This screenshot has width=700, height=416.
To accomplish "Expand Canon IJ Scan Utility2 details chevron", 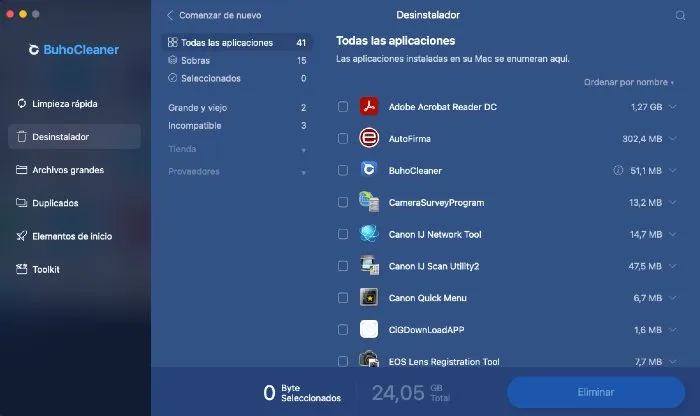I will click(673, 266).
